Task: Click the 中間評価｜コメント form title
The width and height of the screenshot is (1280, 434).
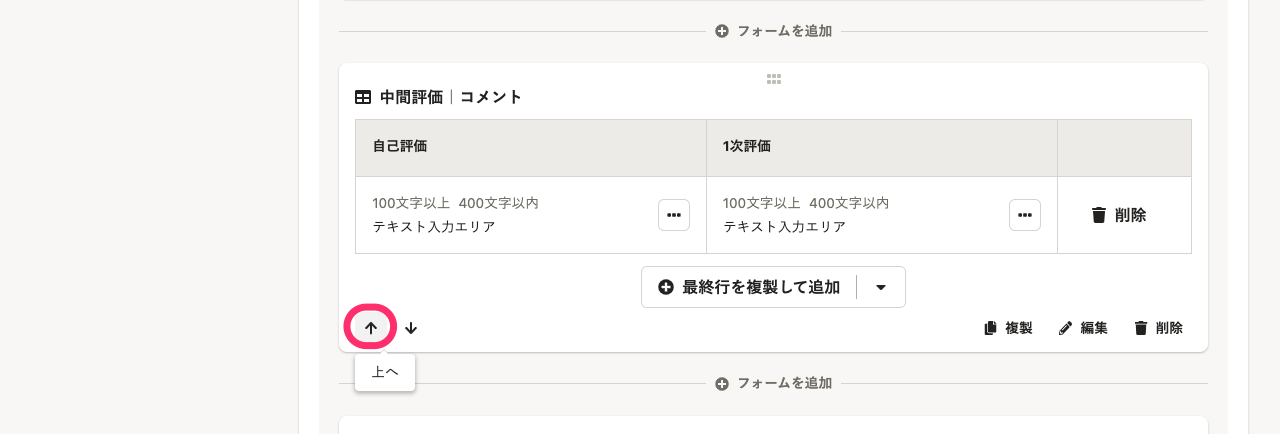Action: [x=451, y=97]
